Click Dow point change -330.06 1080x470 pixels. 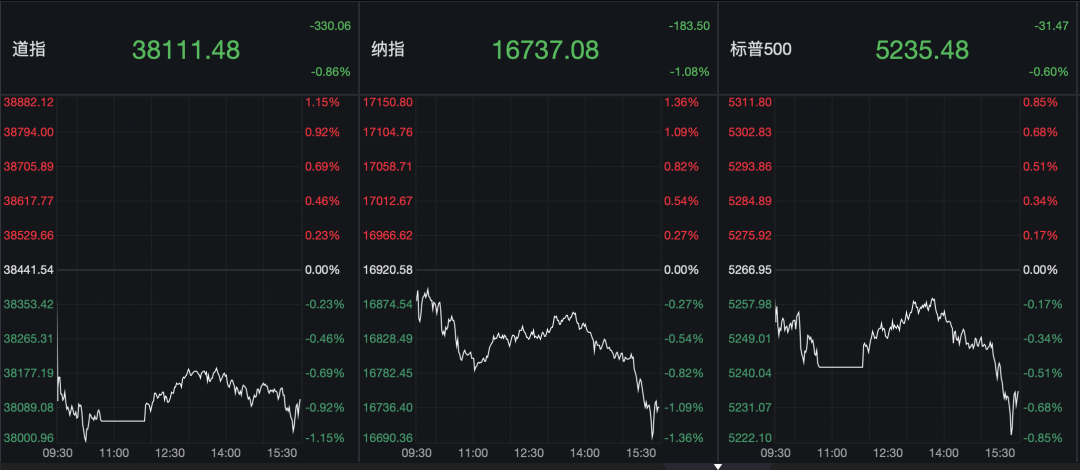pos(330,26)
